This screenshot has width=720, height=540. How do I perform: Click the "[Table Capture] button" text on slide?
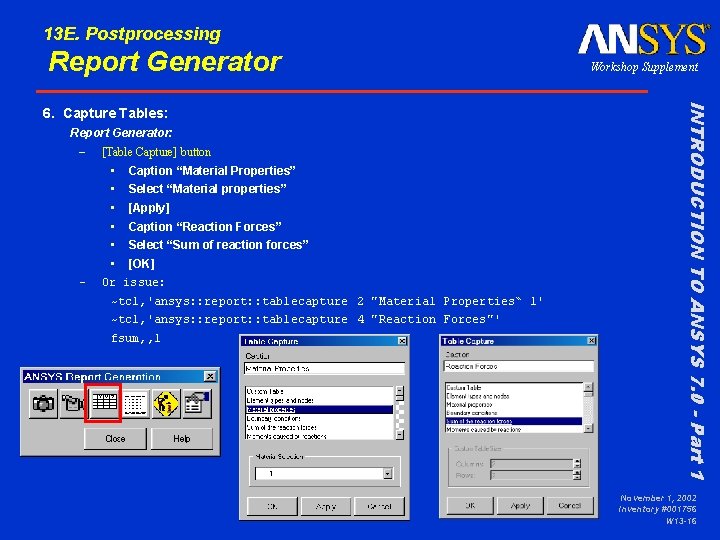pyautogui.click(x=157, y=152)
